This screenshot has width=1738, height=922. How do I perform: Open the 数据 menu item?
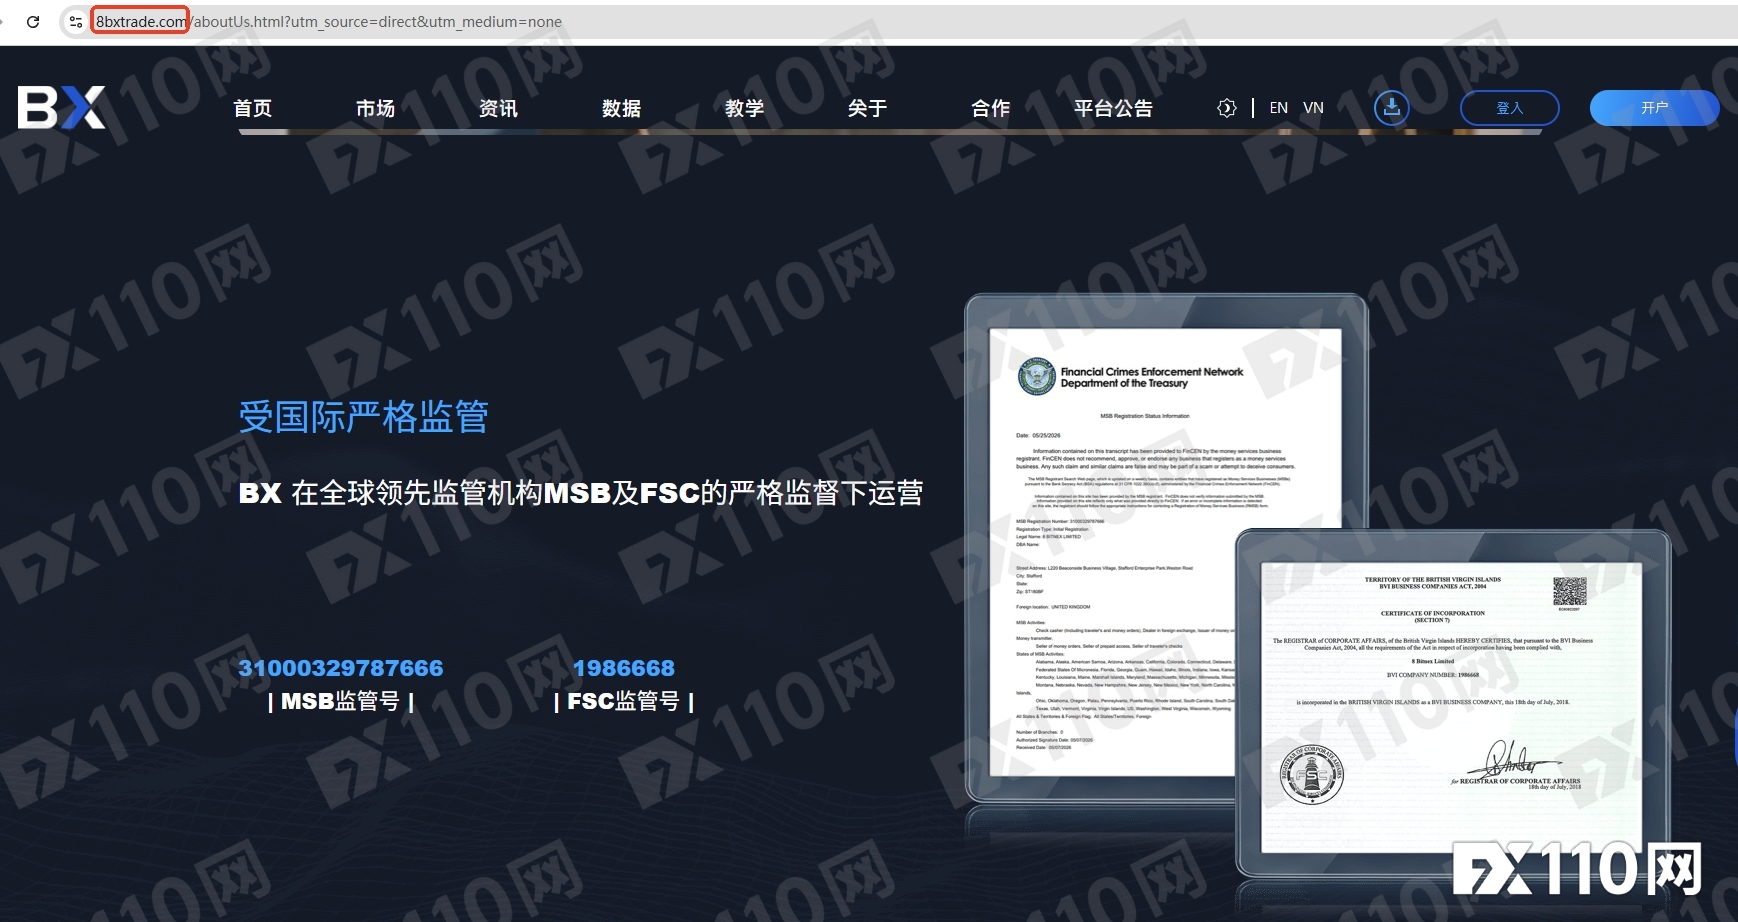coord(622,108)
